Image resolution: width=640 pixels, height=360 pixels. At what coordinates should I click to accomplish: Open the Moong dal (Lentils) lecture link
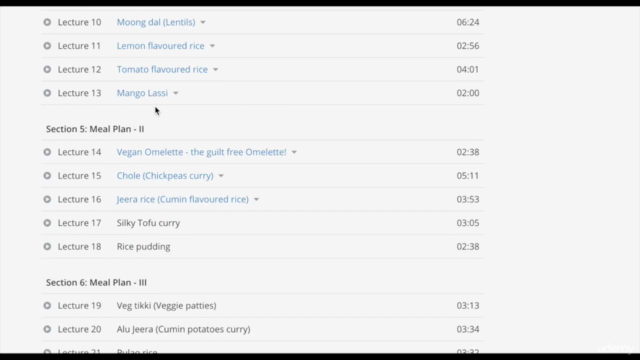[x=156, y=22]
